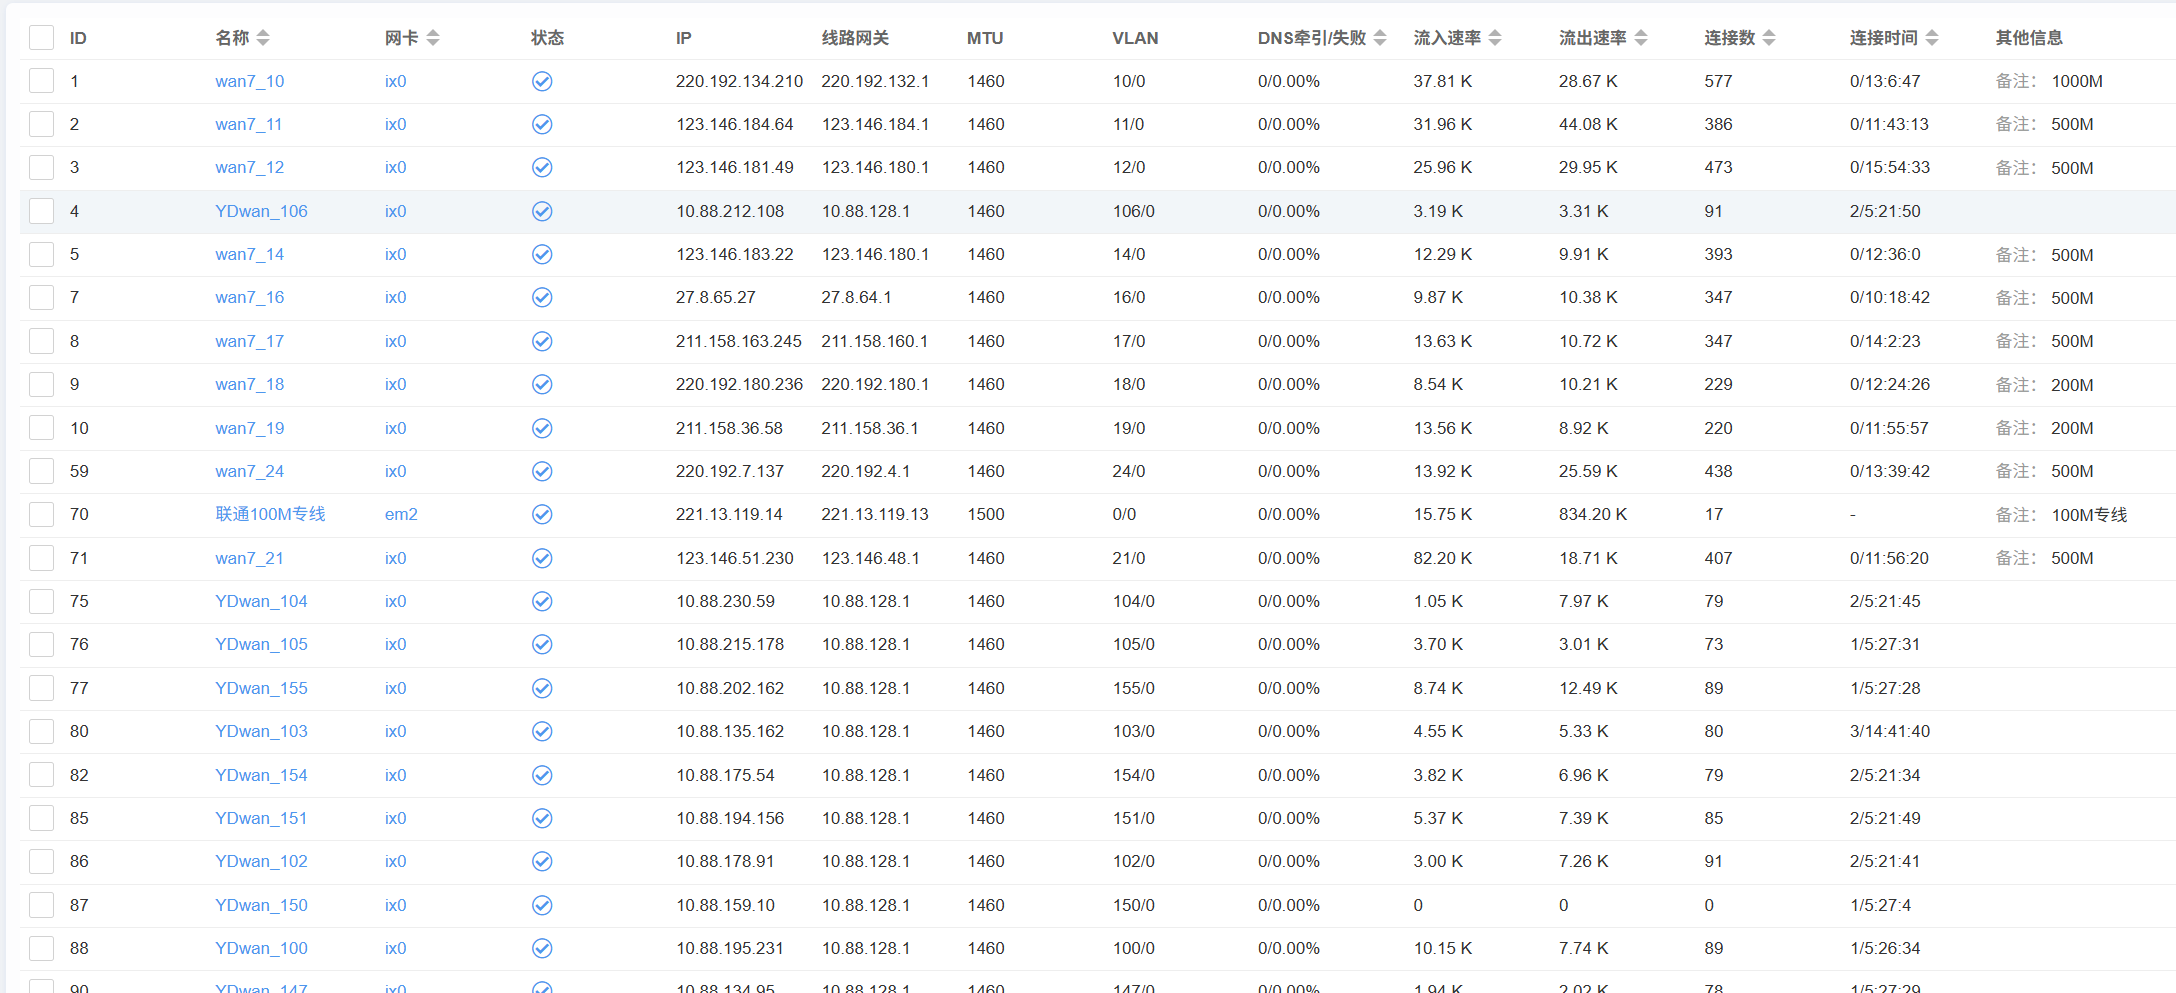This screenshot has height=993, width=2176.
Task: Sort by 网卡 column arrows
Action: pos(433,38)
